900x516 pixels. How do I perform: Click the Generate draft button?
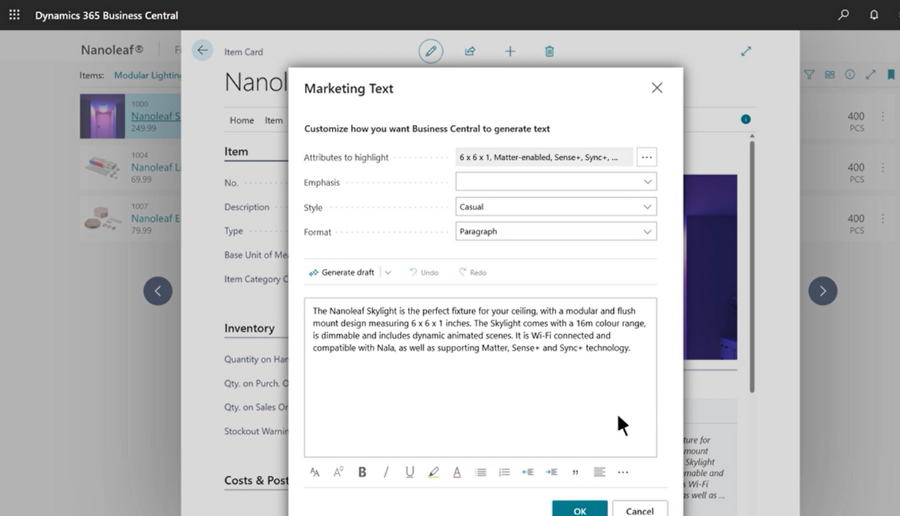click(342, 272)
